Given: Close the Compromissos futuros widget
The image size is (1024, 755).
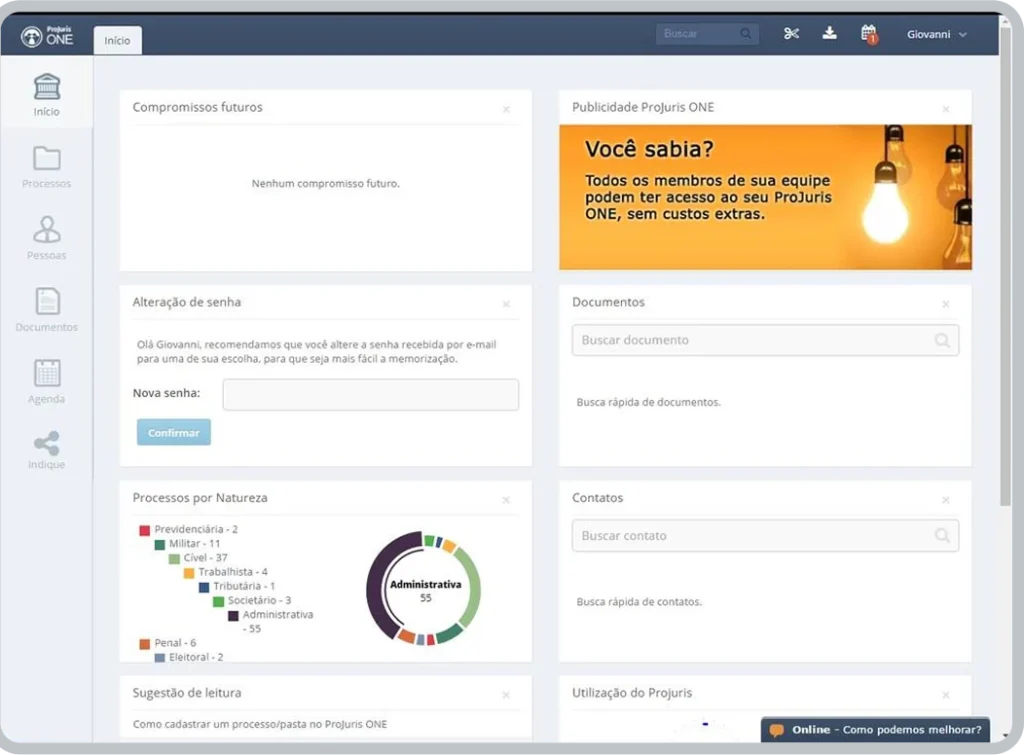Looking at the screenshot, I should pyautogui.click(x=506, y=109).
